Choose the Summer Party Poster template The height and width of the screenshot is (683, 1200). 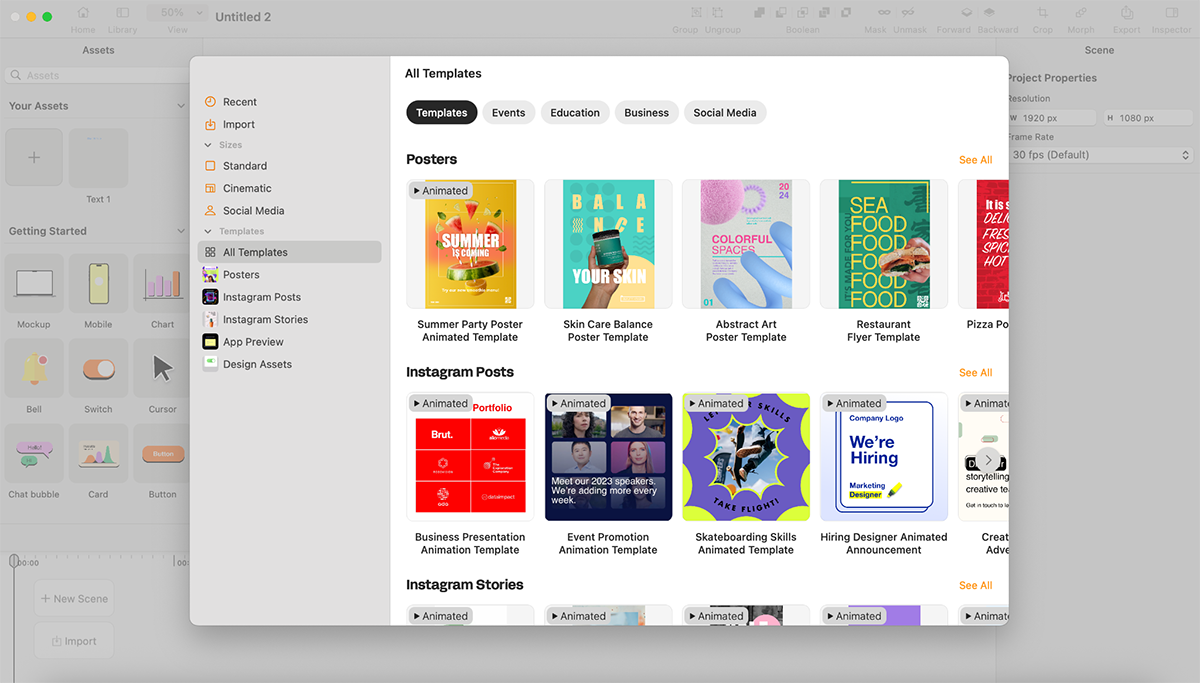coord(470,245)
